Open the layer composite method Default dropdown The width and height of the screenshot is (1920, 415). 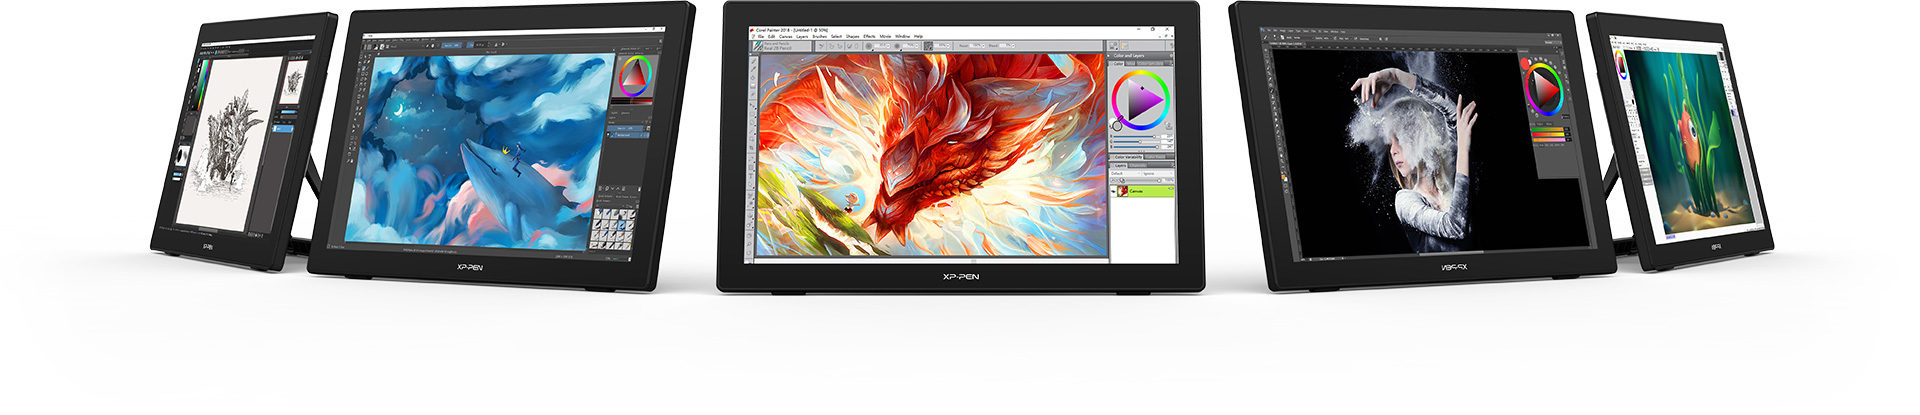(x=1120, y=174)
